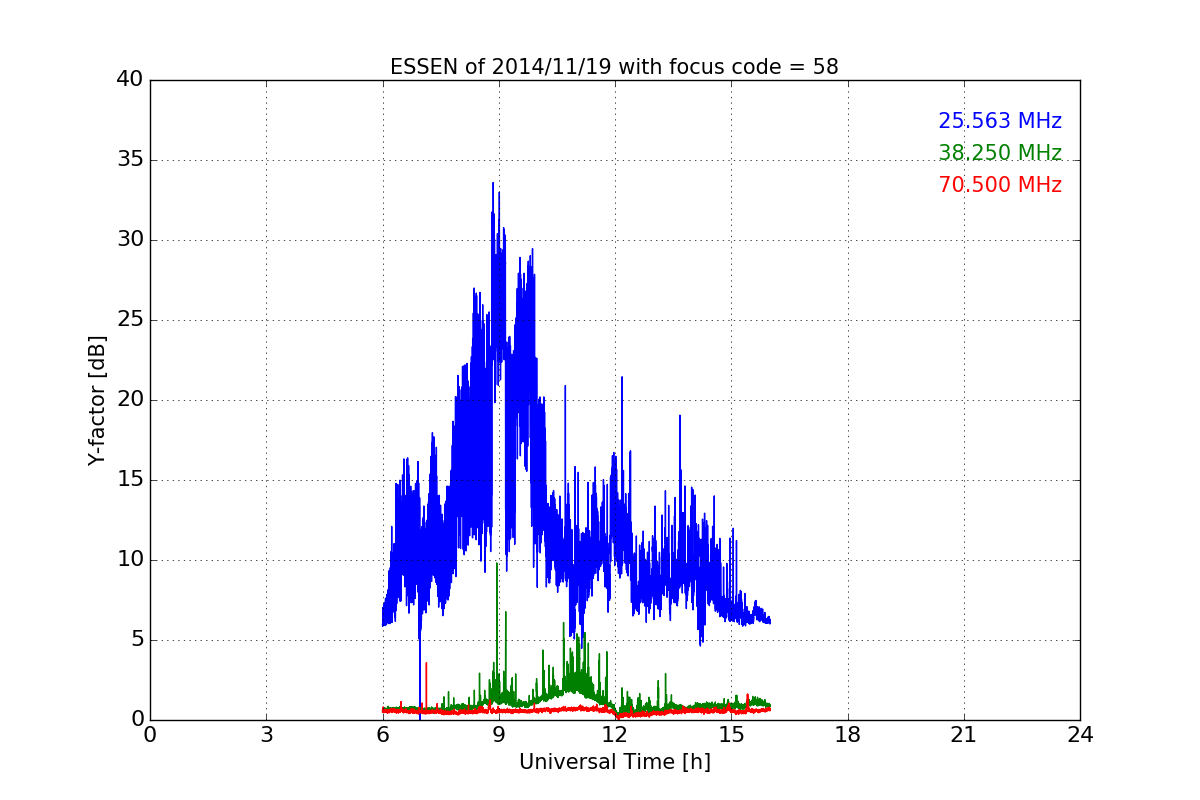Click x-axis tick label 15
The width and height of the screenshot is (1200, 800).
click(731, 735)
